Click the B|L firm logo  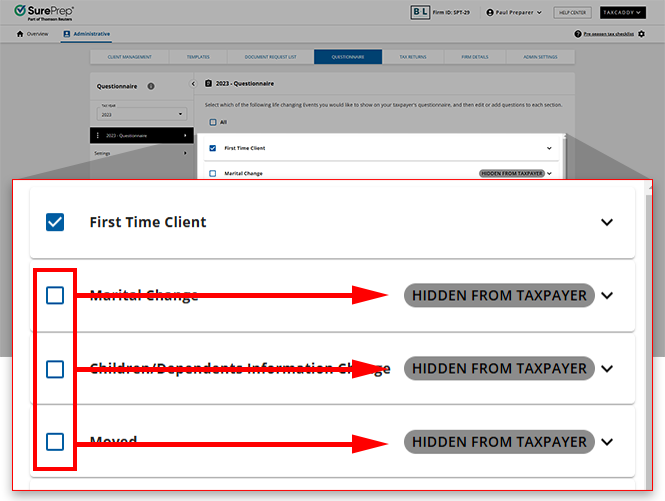click(420, 12)
